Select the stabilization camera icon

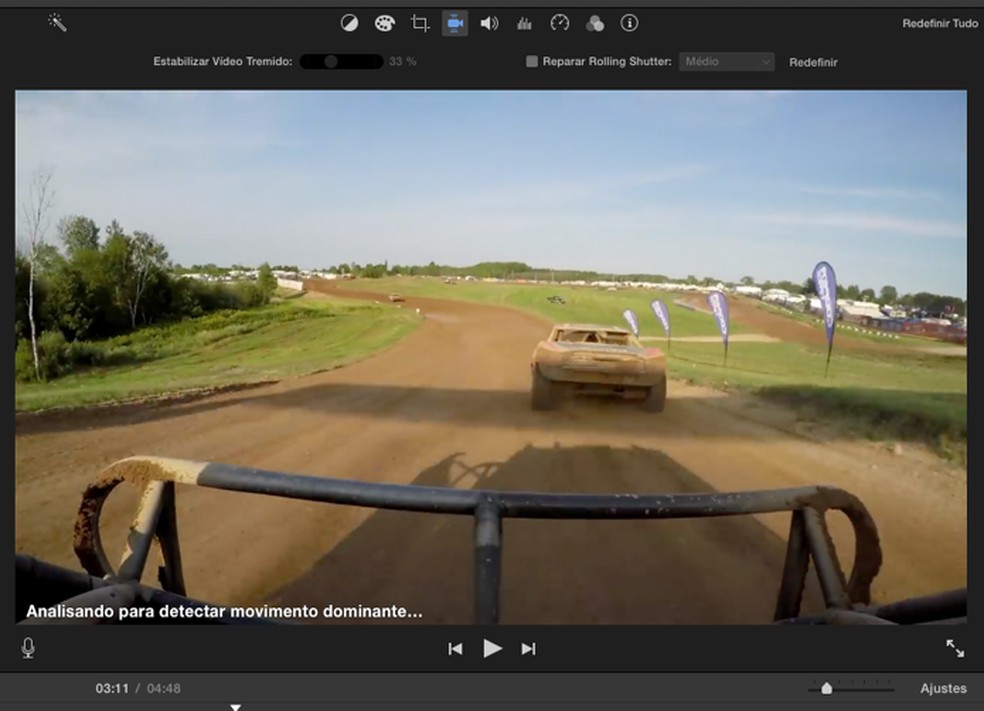point(455,24)
